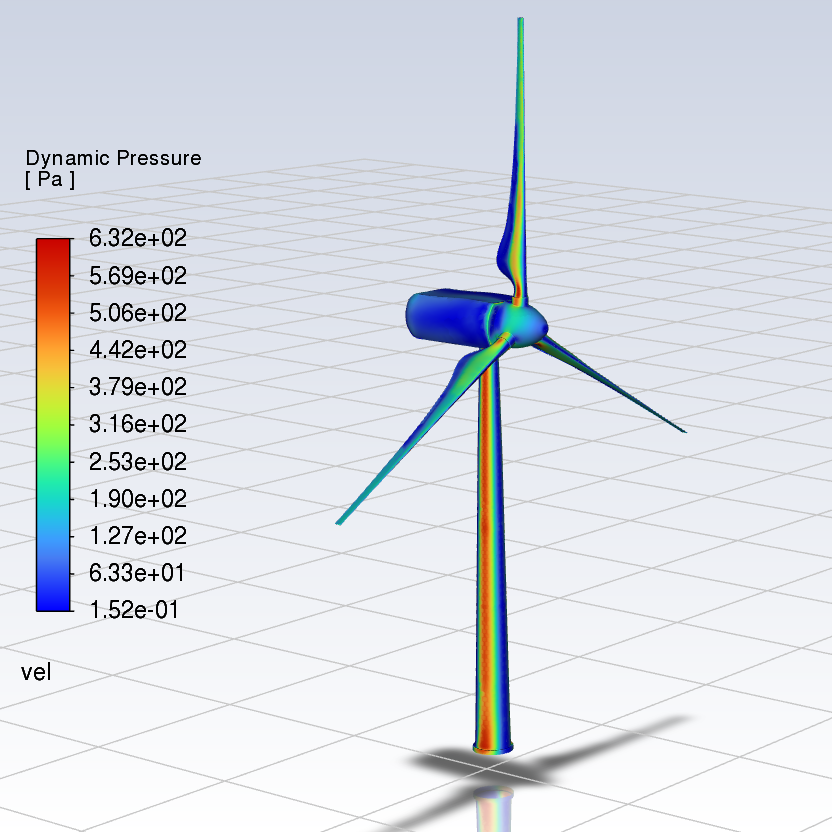Click the vel label below the legend

click(x=36, y=672)
